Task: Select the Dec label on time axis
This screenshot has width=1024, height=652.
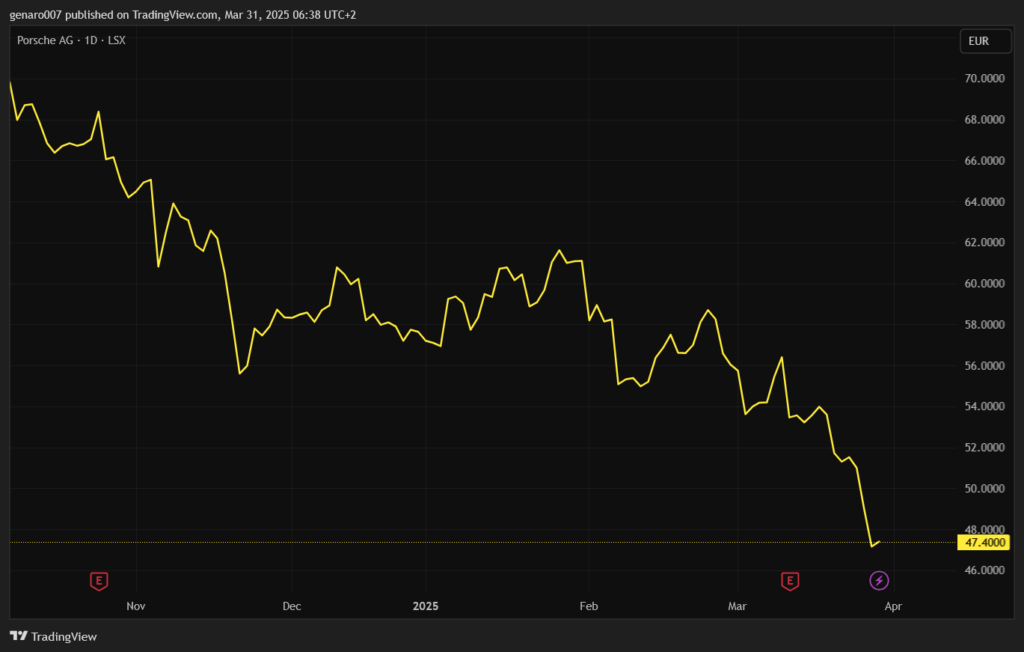Action: [x=291, y=606]
